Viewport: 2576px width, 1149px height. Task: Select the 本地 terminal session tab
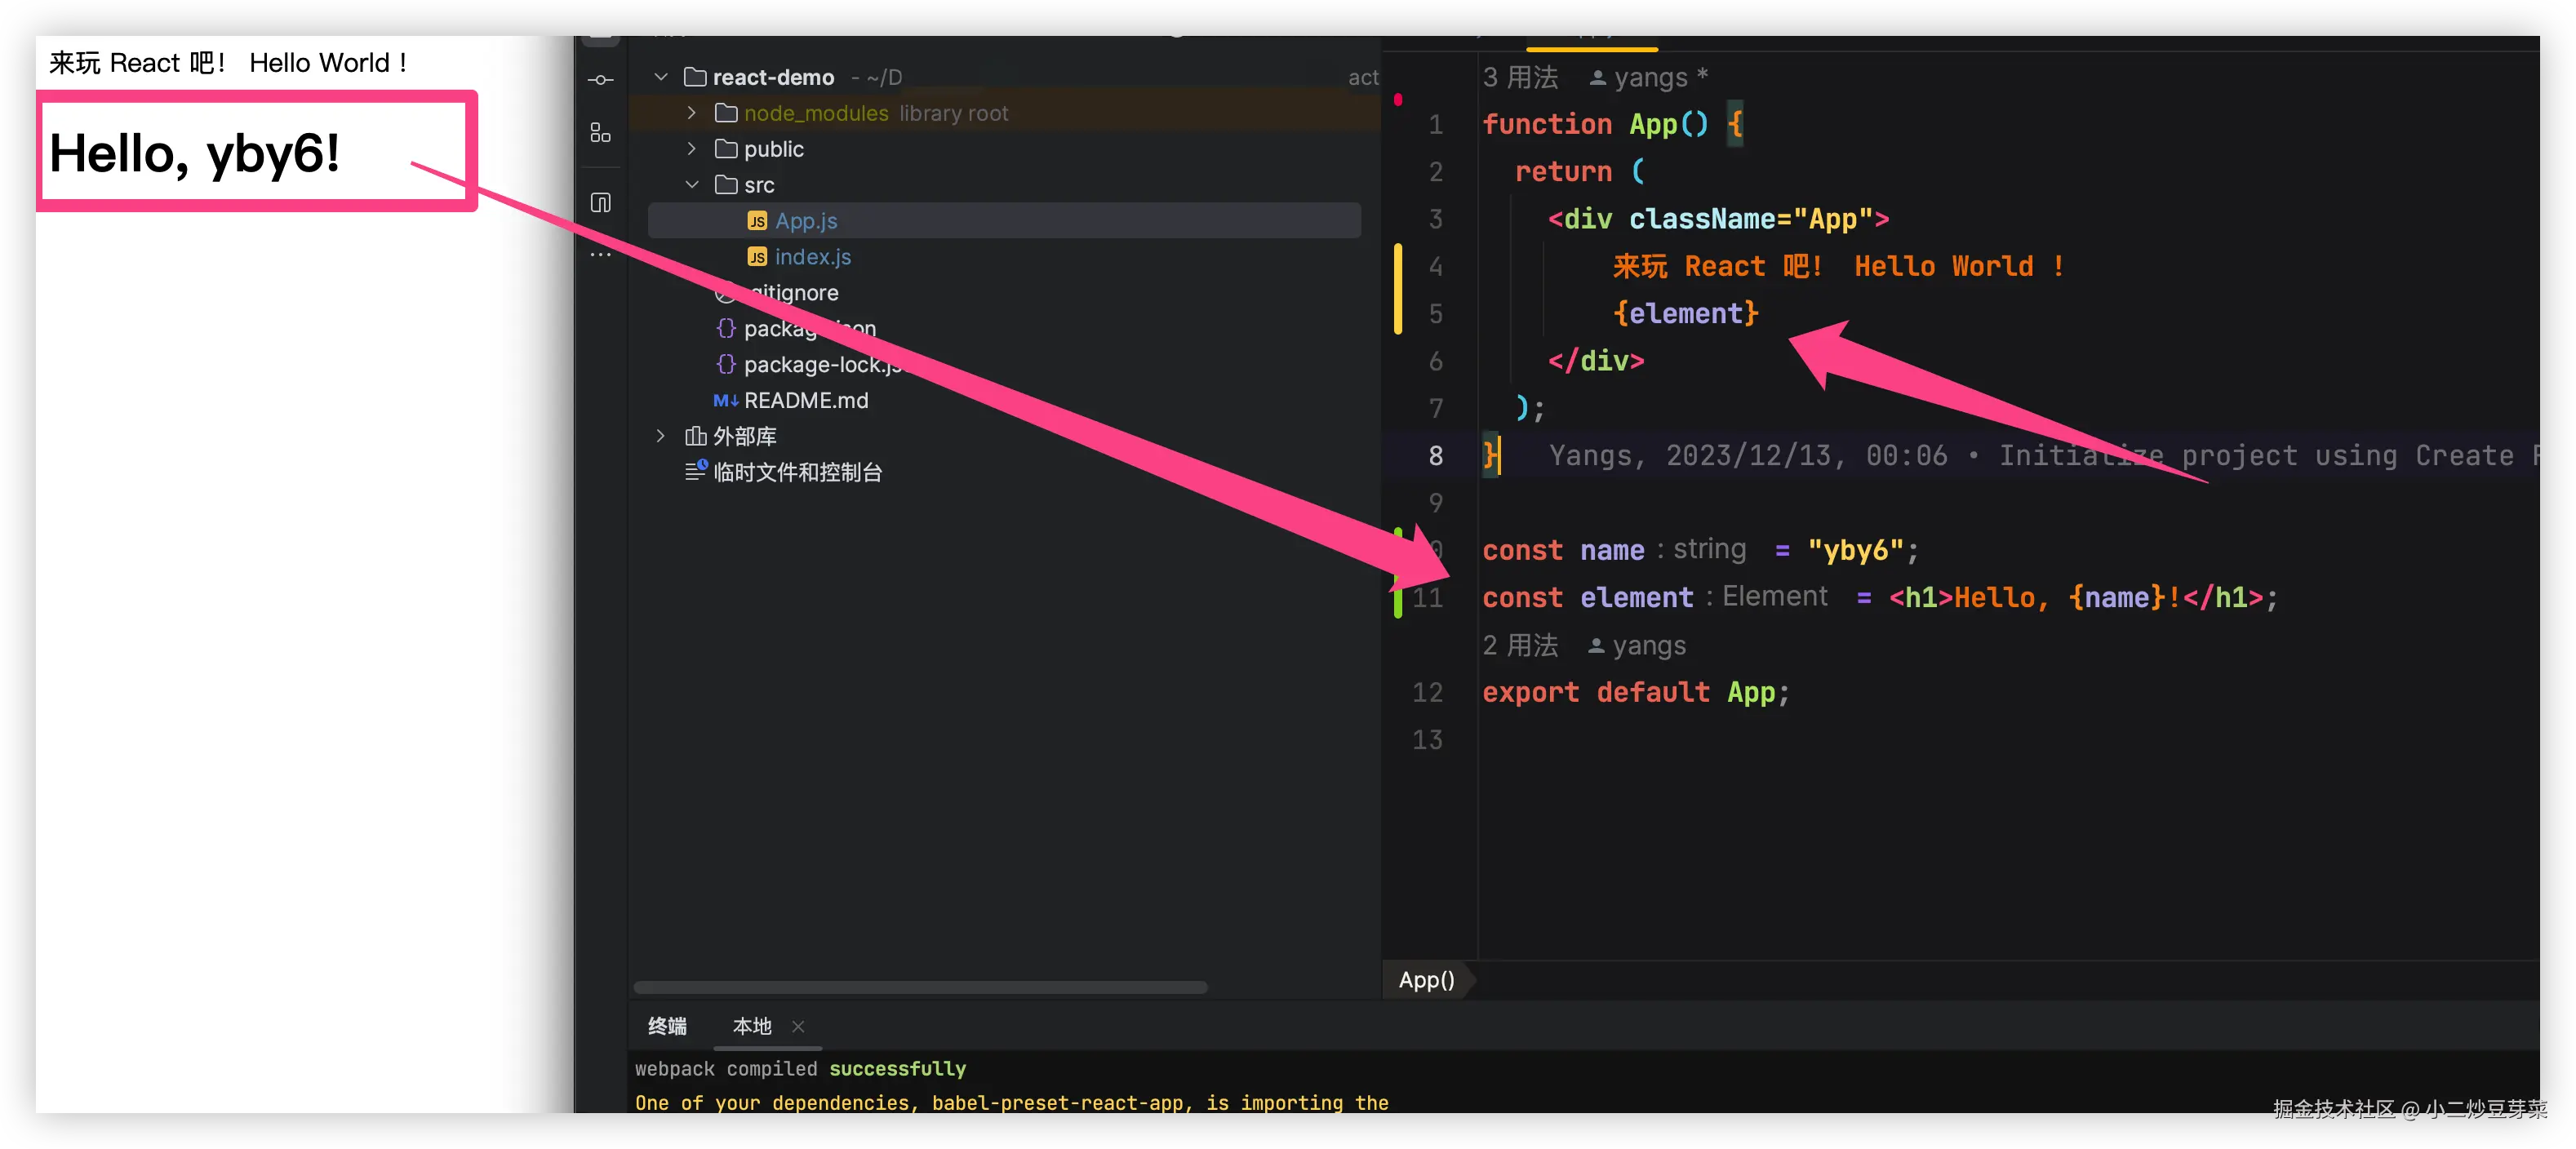(x=752, y=1026)
